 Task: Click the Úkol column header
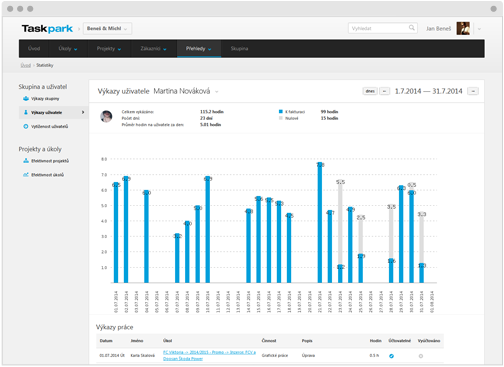(167, 341)
